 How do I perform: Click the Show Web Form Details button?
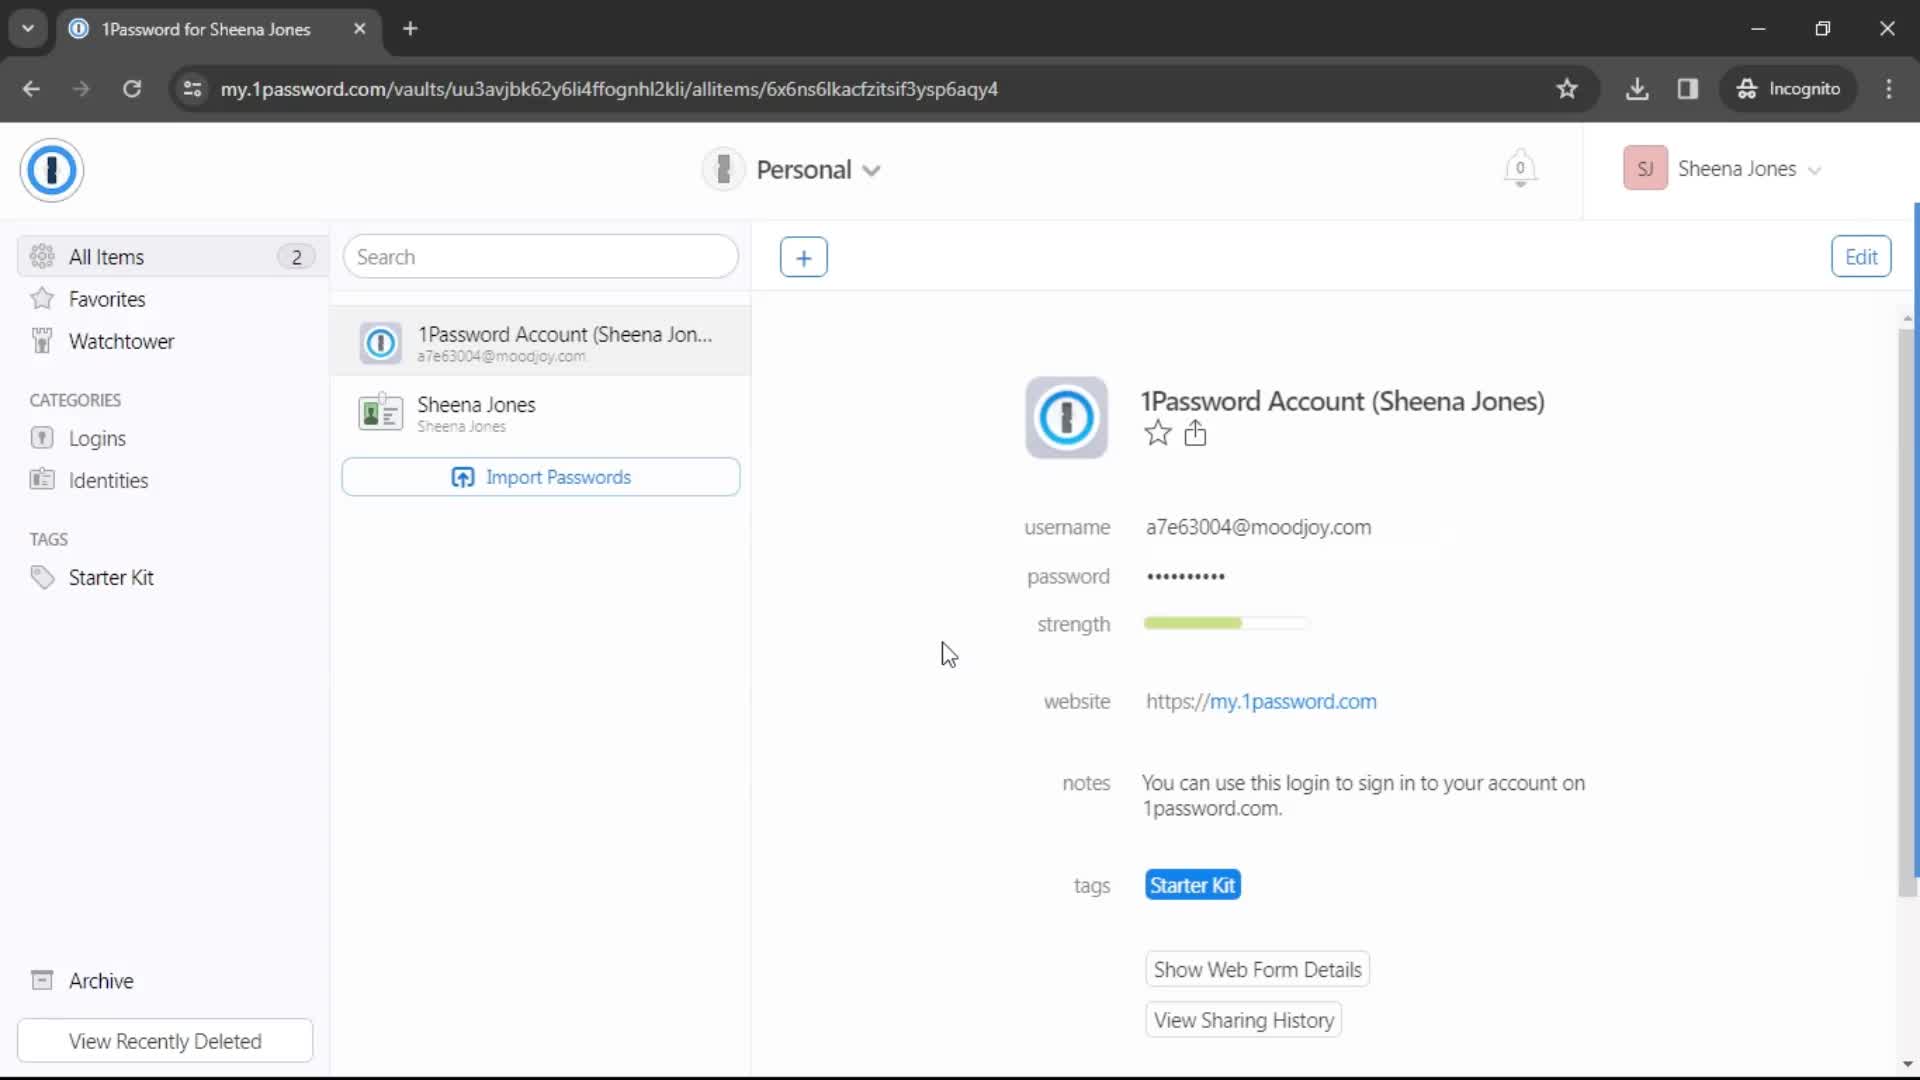point(1257,969)
